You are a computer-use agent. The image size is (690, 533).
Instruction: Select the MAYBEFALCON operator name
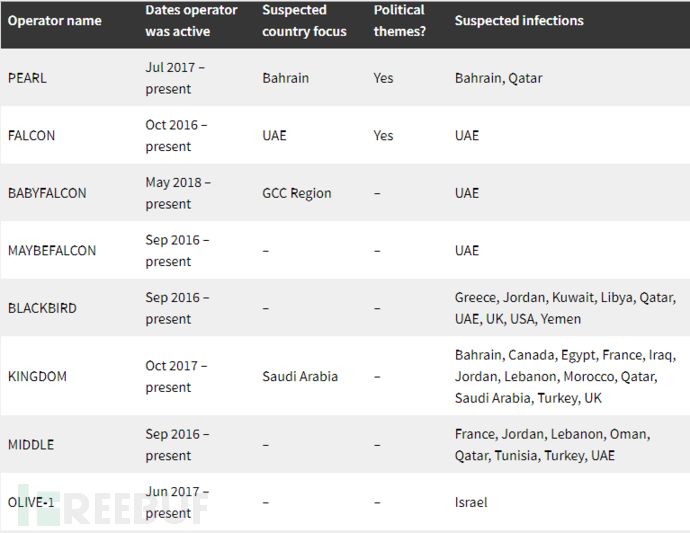[52, 250]
